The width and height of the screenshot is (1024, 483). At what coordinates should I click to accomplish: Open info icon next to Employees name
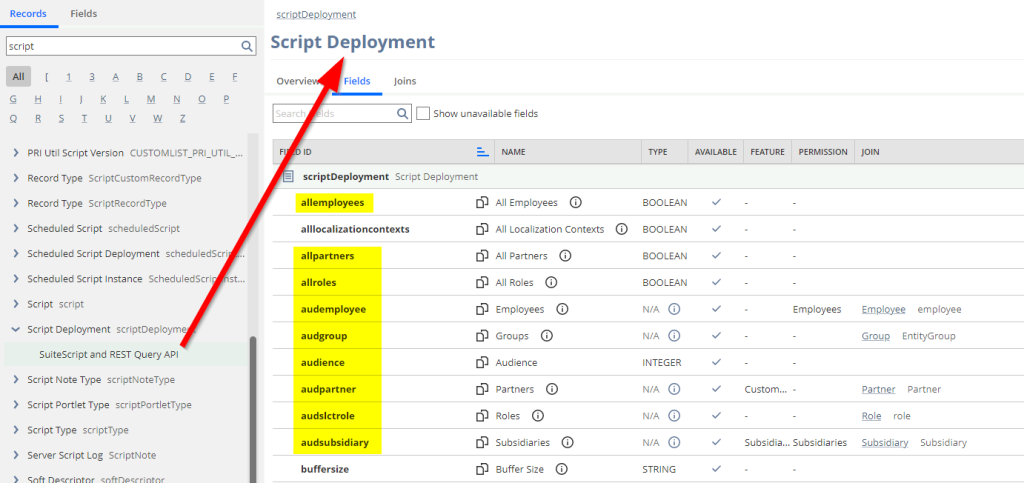click(x=562, y=309)
